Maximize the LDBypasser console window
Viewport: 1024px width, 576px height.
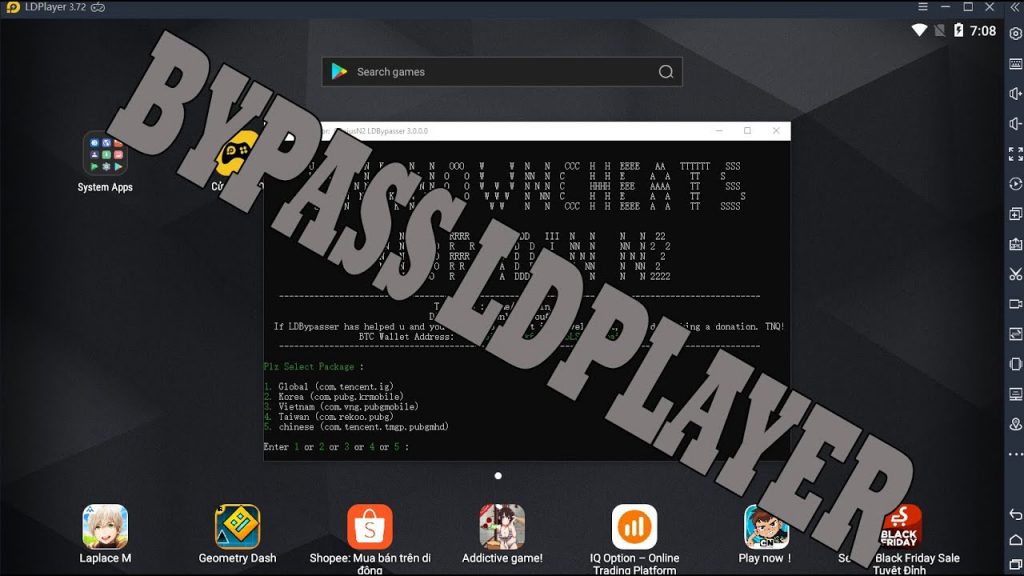point(747,131)
